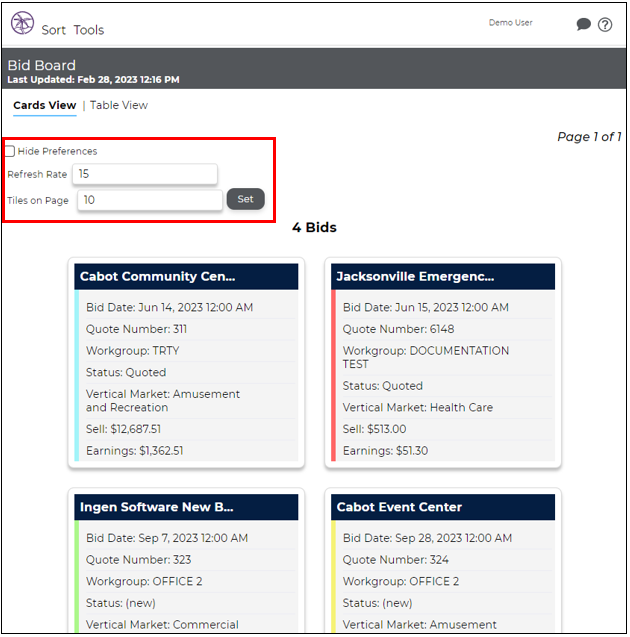Click the Refresh Rate input field

click(x=145, y=174)
